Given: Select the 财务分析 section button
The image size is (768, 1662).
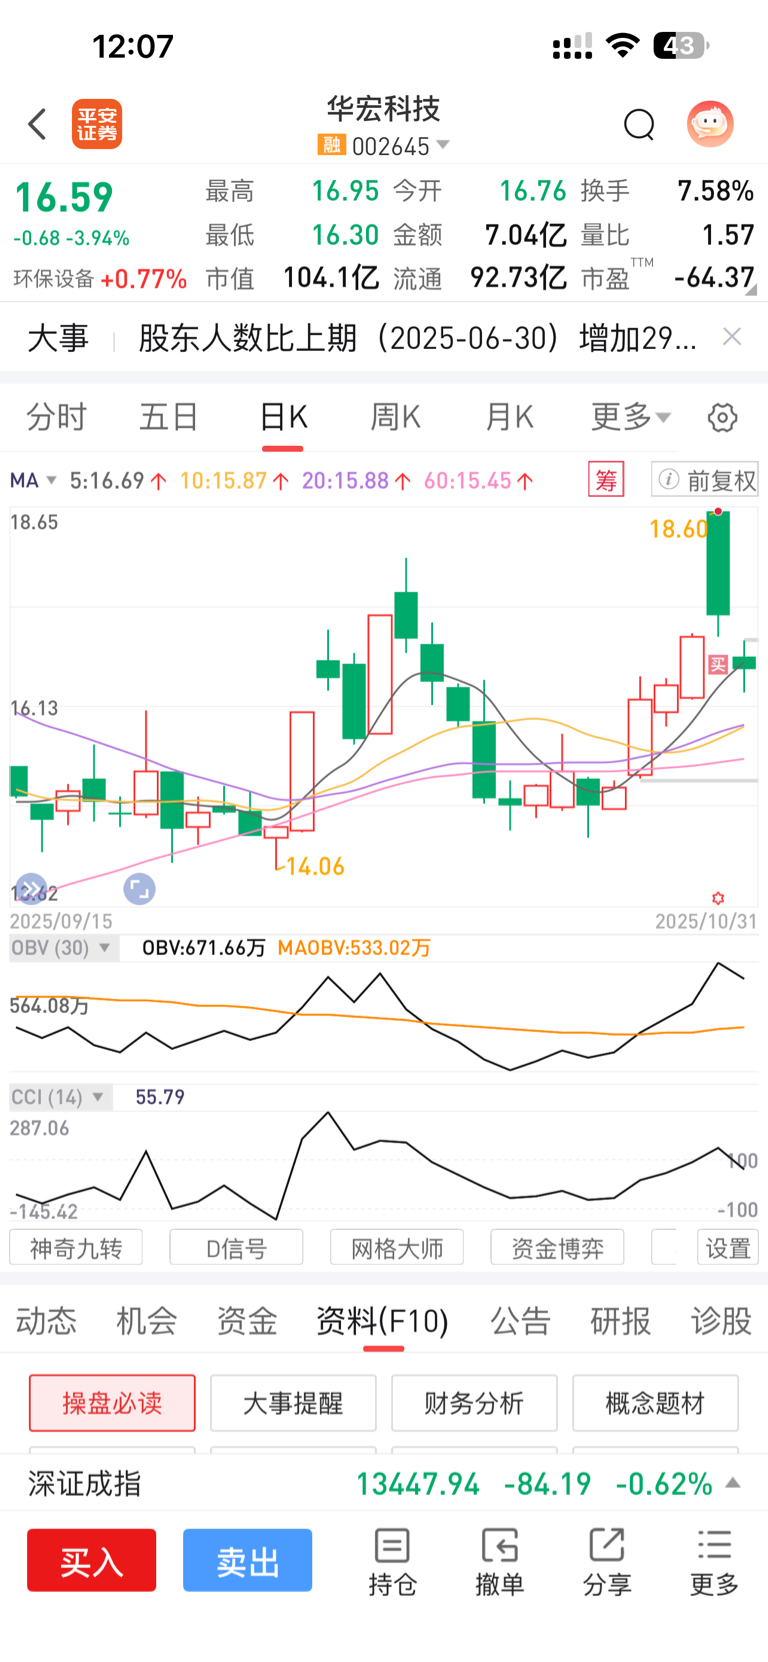Looking at the screenshot, I should point(474,1403).
